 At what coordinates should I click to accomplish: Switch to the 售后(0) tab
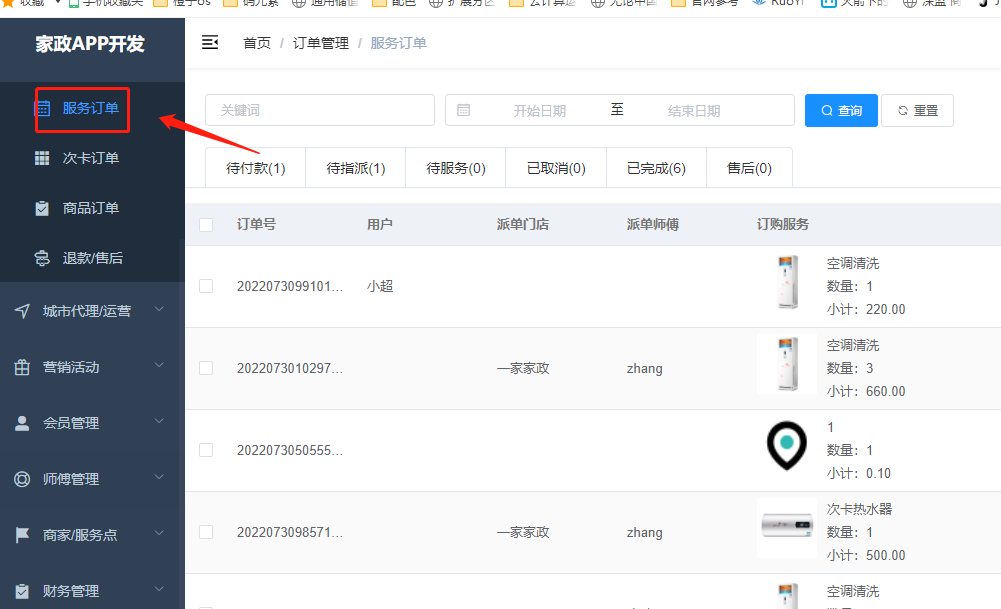(749, 168)
